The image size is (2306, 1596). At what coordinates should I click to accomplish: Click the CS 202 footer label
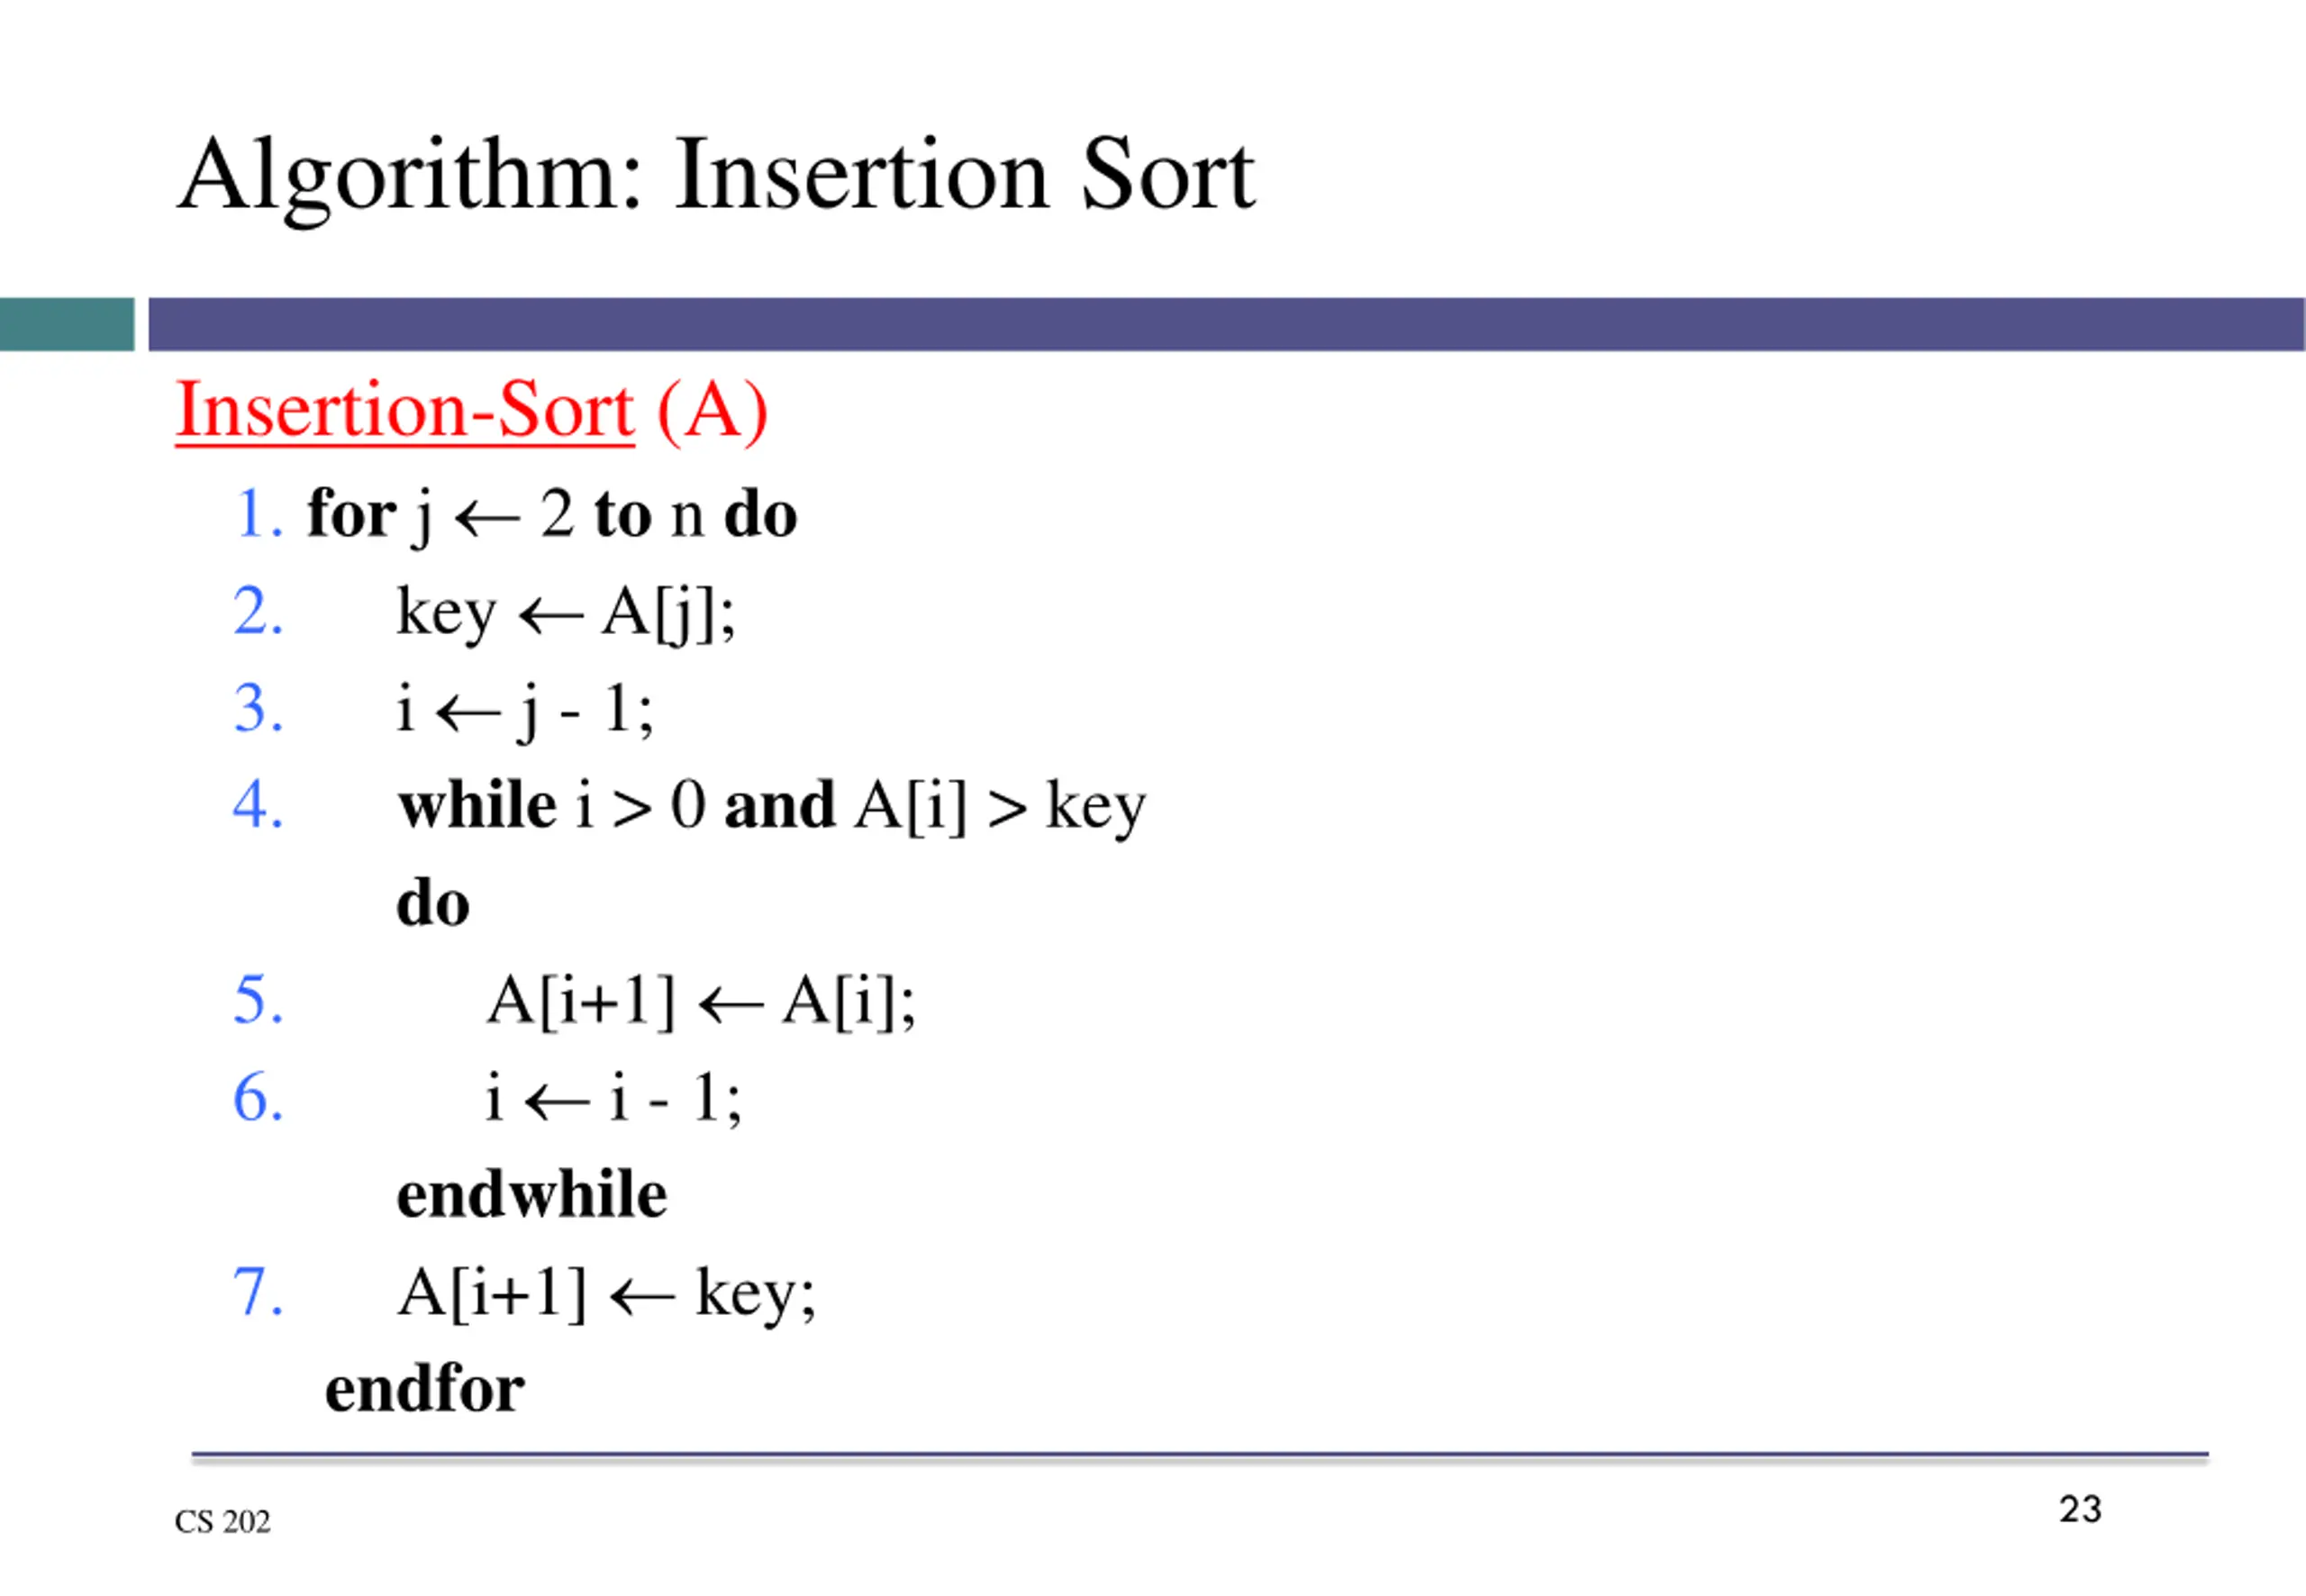pos(222,1521)
